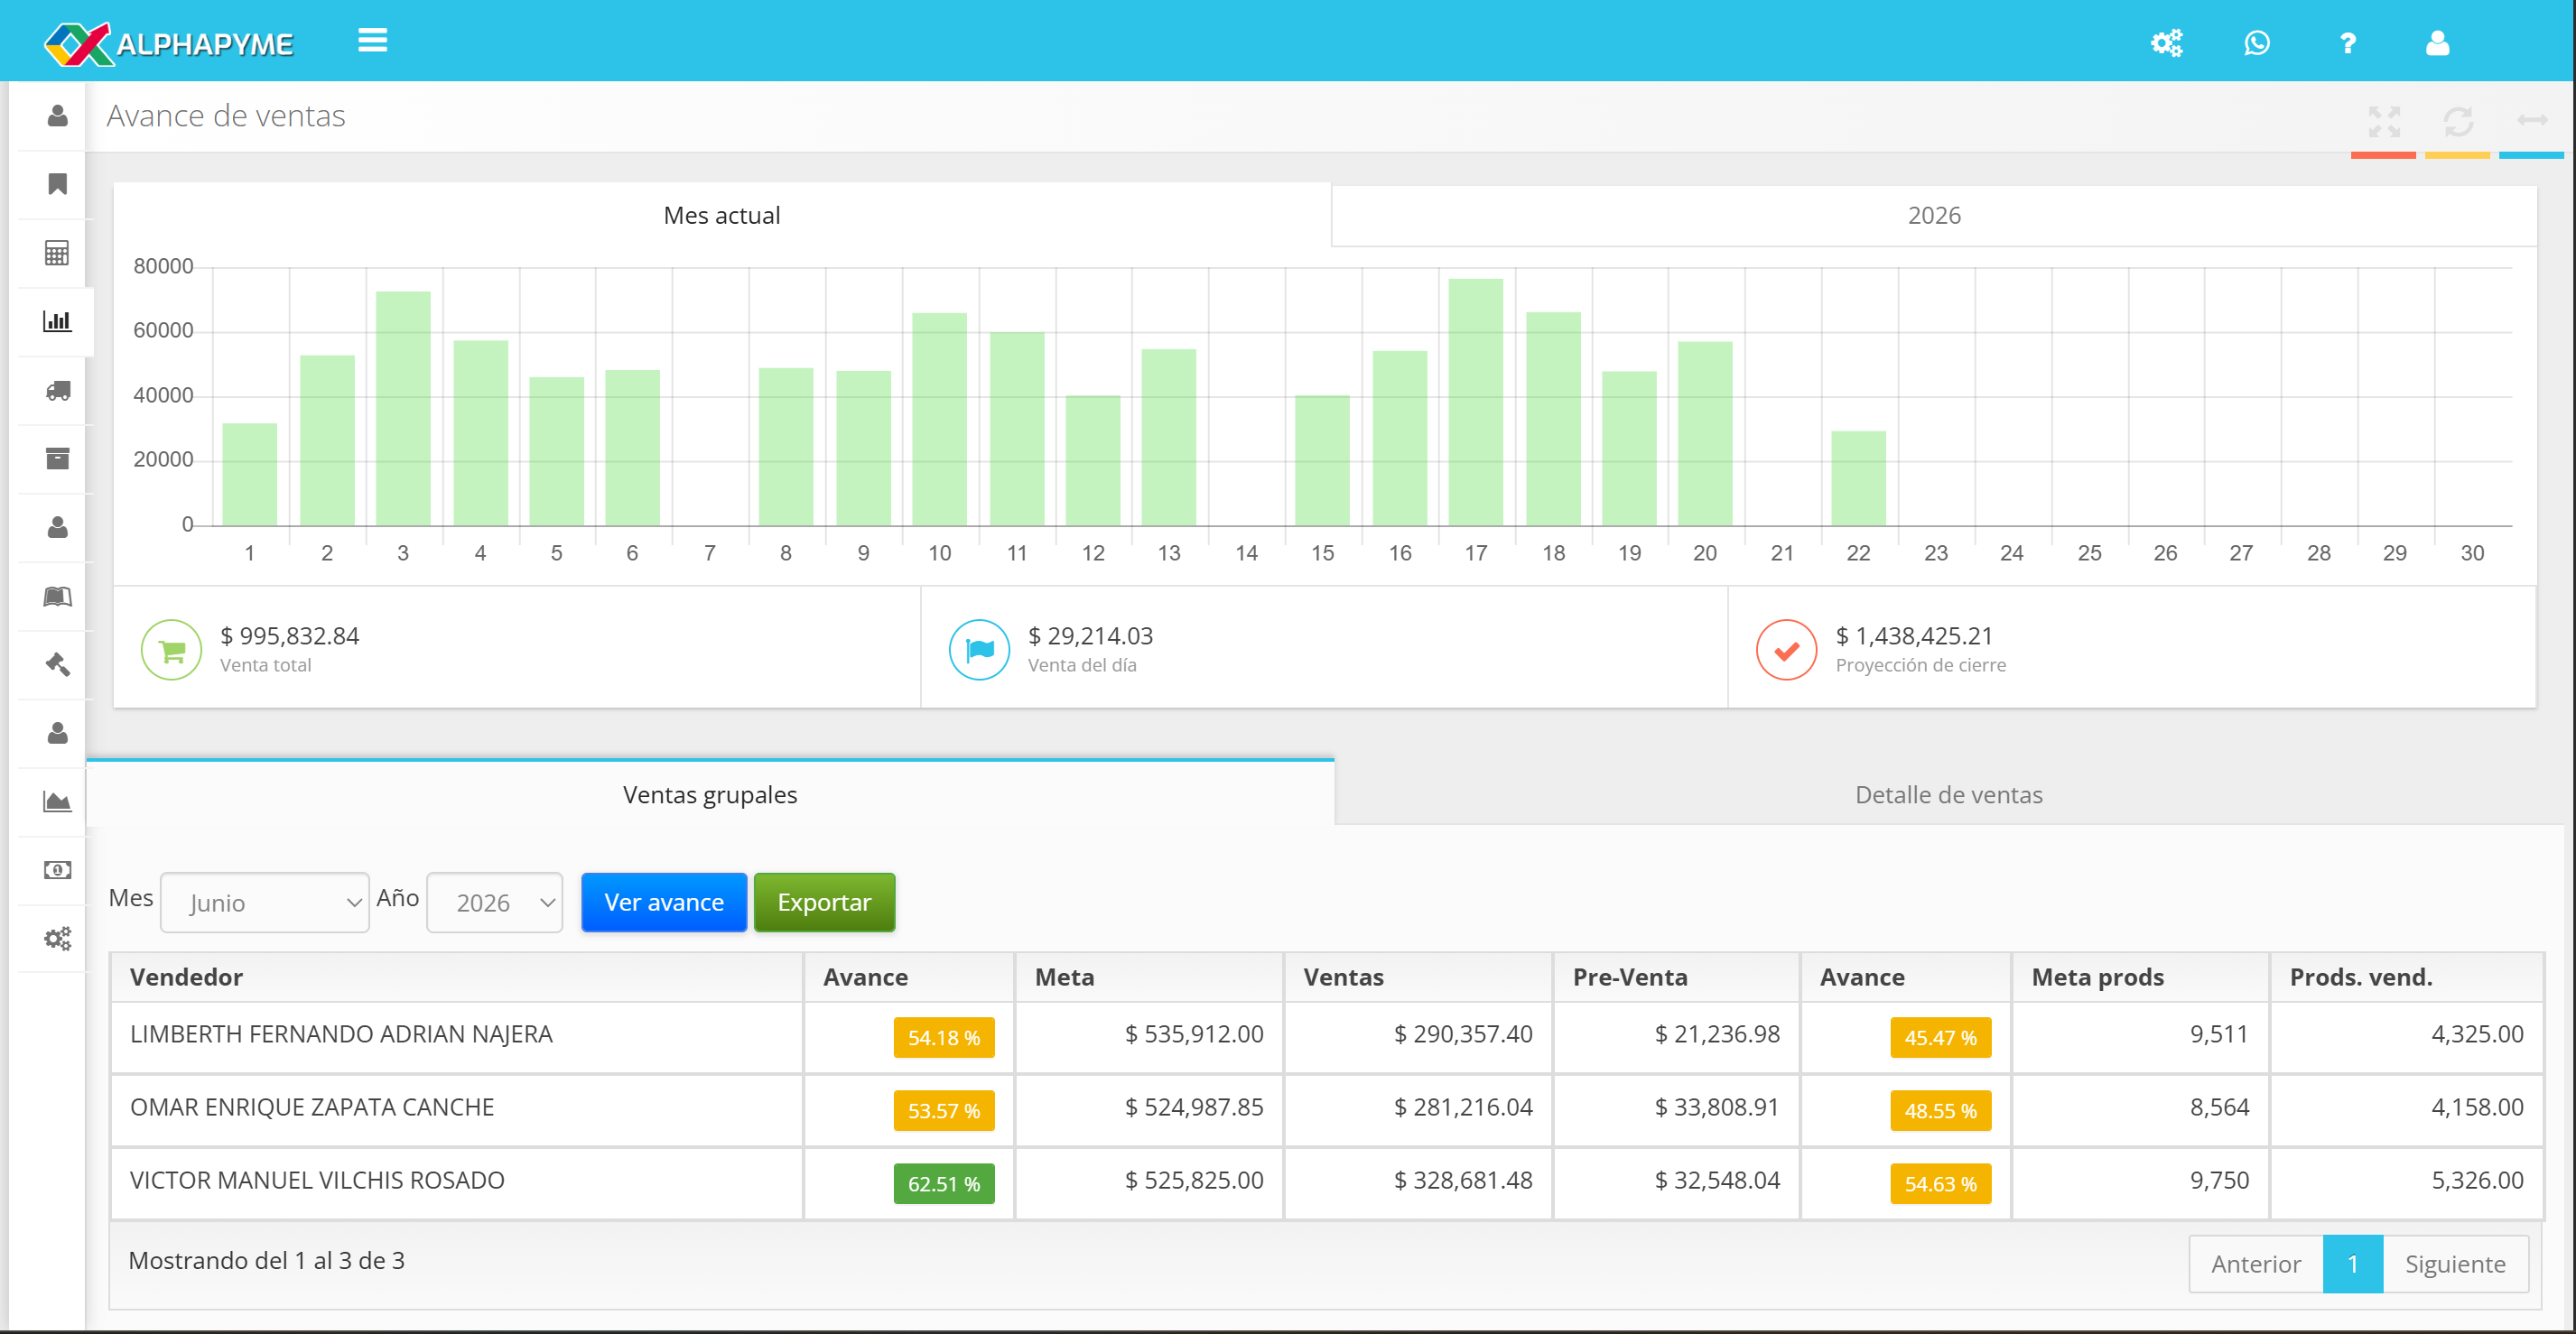
Task: Sort by Ventas column header
Action: pyautogui.click(x=1418, y=977)
